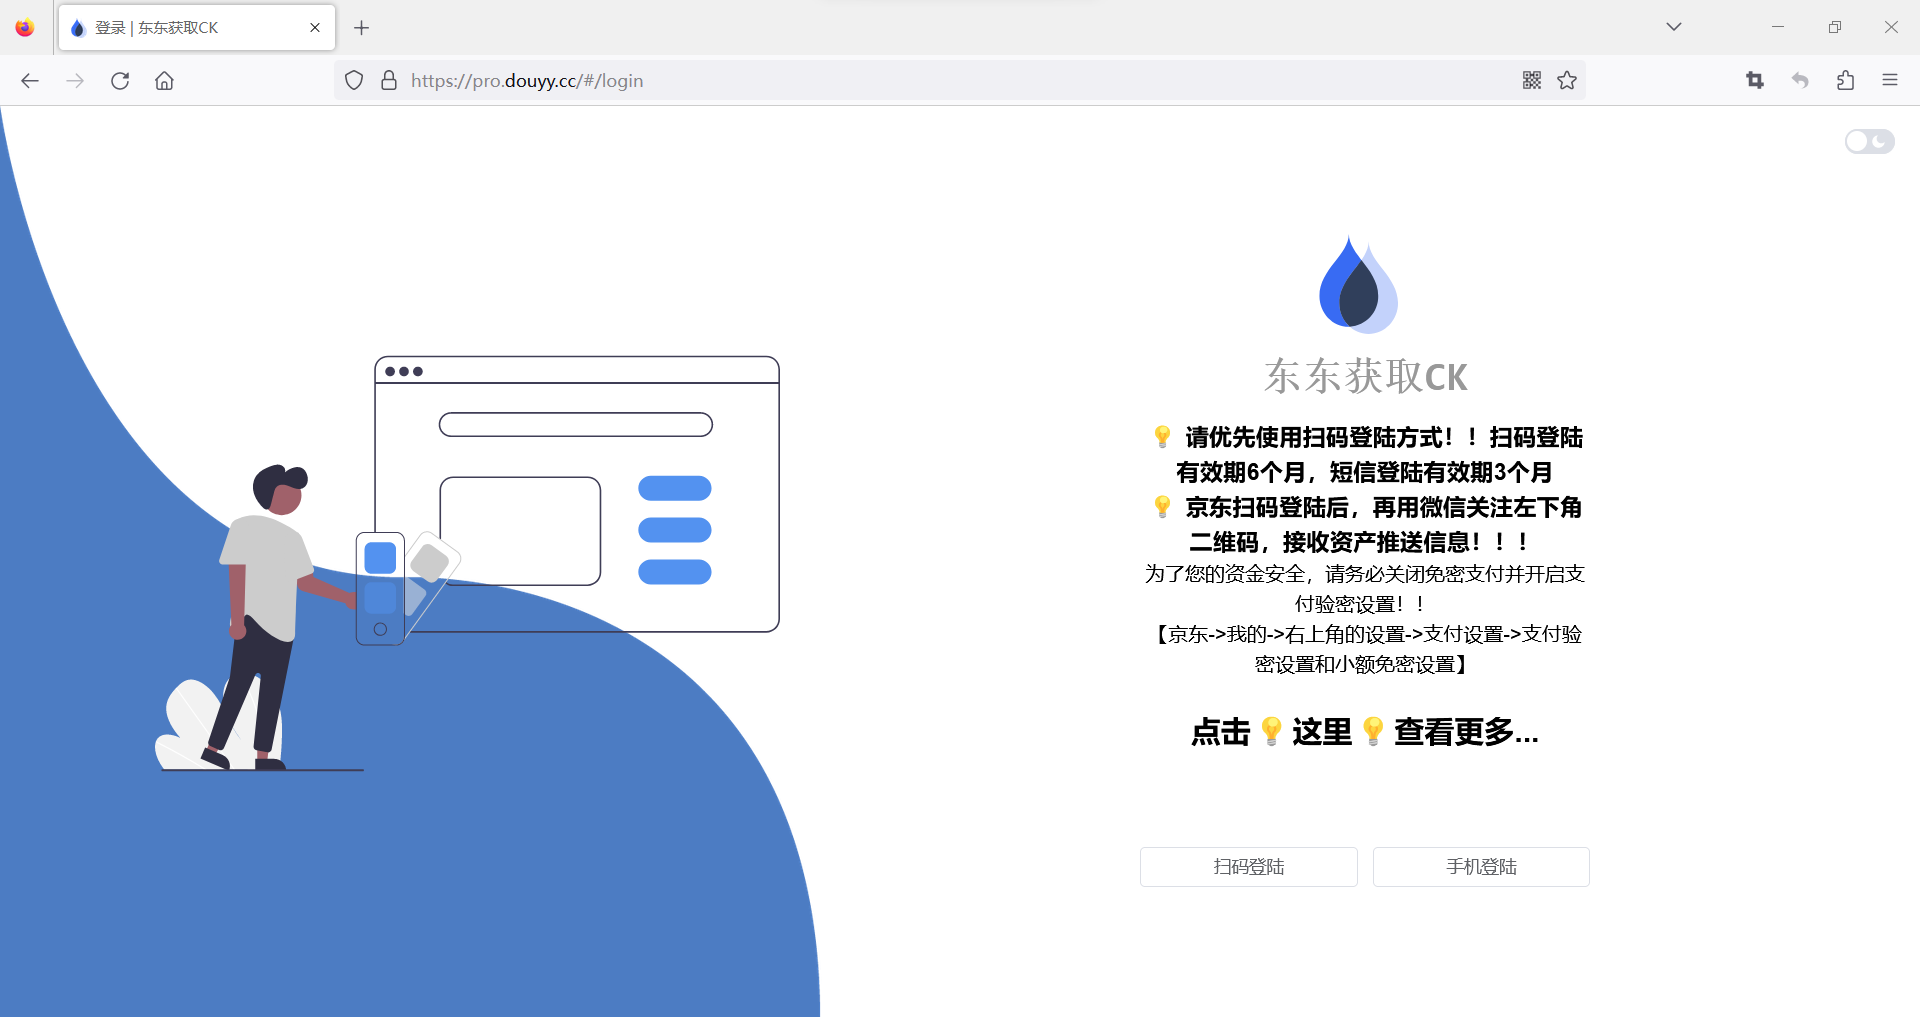Image resolution: width=1920 pixels, height=1017 pixels.
Task: Take a screenshot with the crop icon
Action: click(x=1755, y=81)
